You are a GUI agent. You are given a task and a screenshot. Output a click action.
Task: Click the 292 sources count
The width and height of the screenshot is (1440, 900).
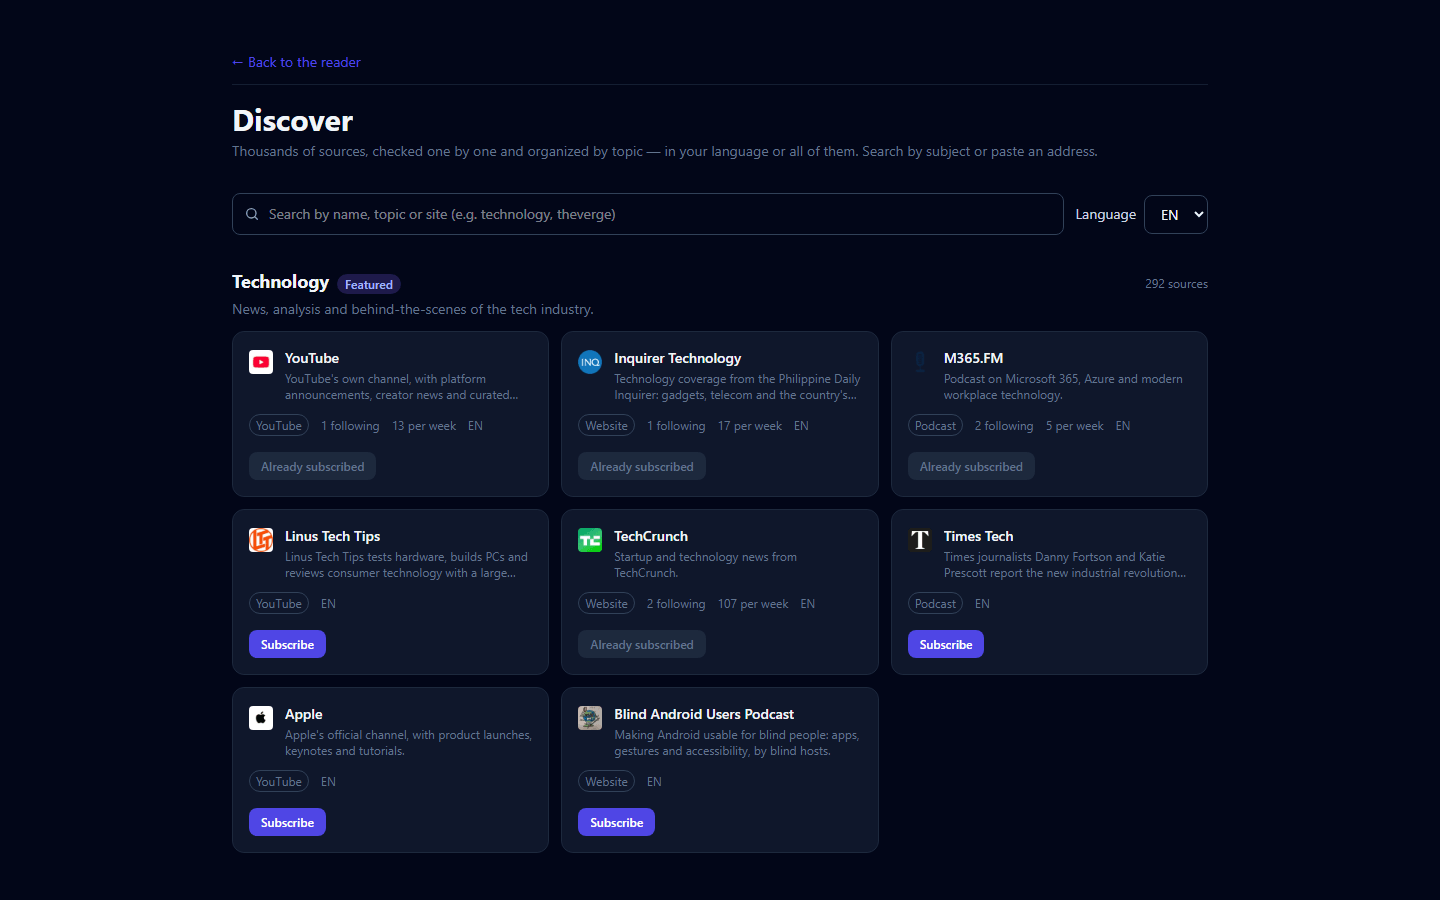pos(1176,284)
